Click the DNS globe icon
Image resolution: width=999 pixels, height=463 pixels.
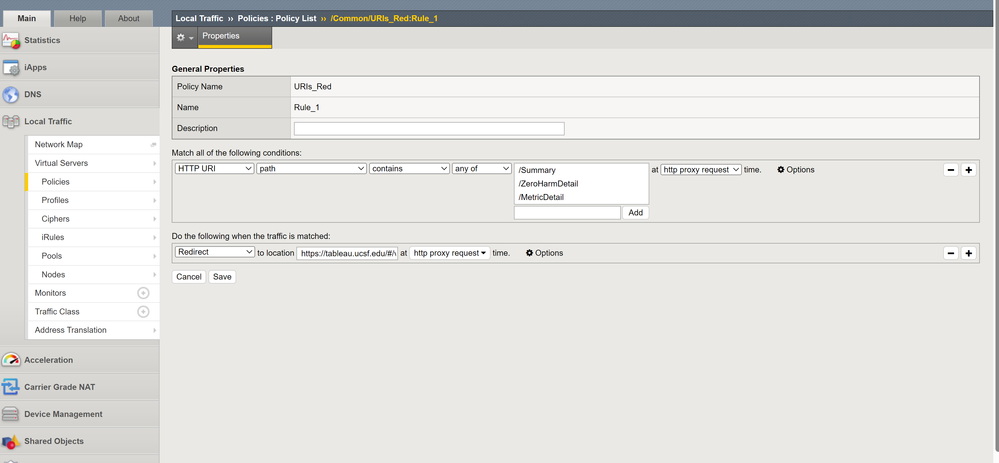pos(11,95)
